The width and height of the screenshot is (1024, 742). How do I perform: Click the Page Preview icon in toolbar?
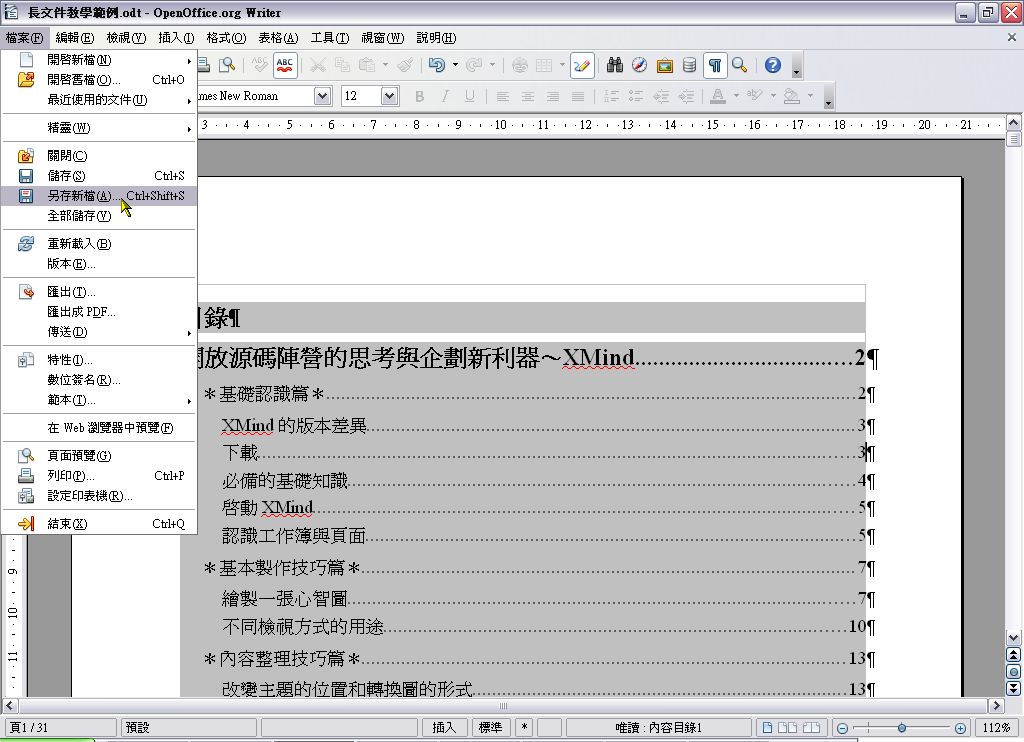click(x=227, y=65)
